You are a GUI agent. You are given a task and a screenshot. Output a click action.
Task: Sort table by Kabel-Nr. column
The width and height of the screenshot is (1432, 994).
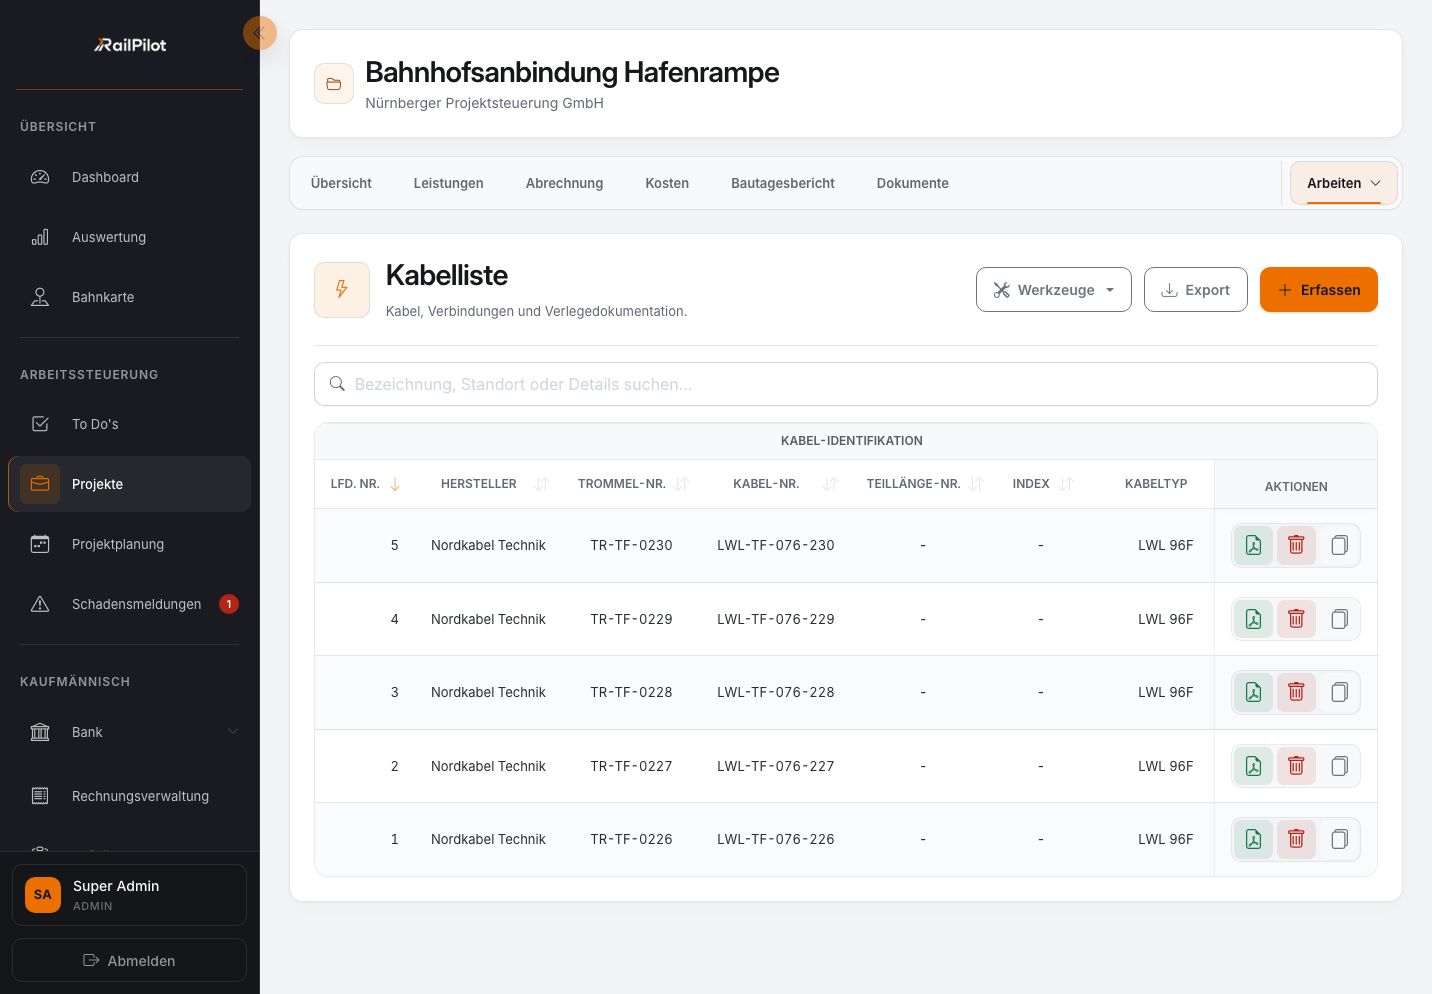[x=830, y=484]
